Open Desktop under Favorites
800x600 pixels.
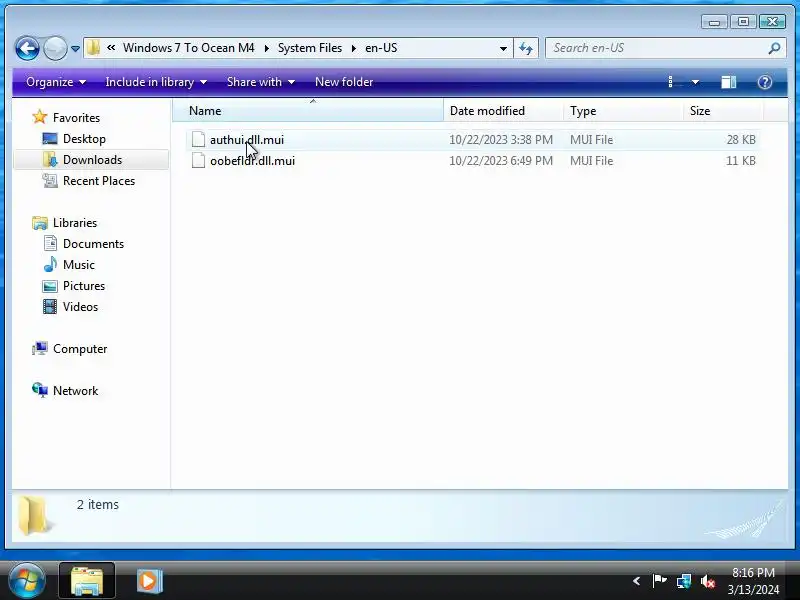(84, 139)
